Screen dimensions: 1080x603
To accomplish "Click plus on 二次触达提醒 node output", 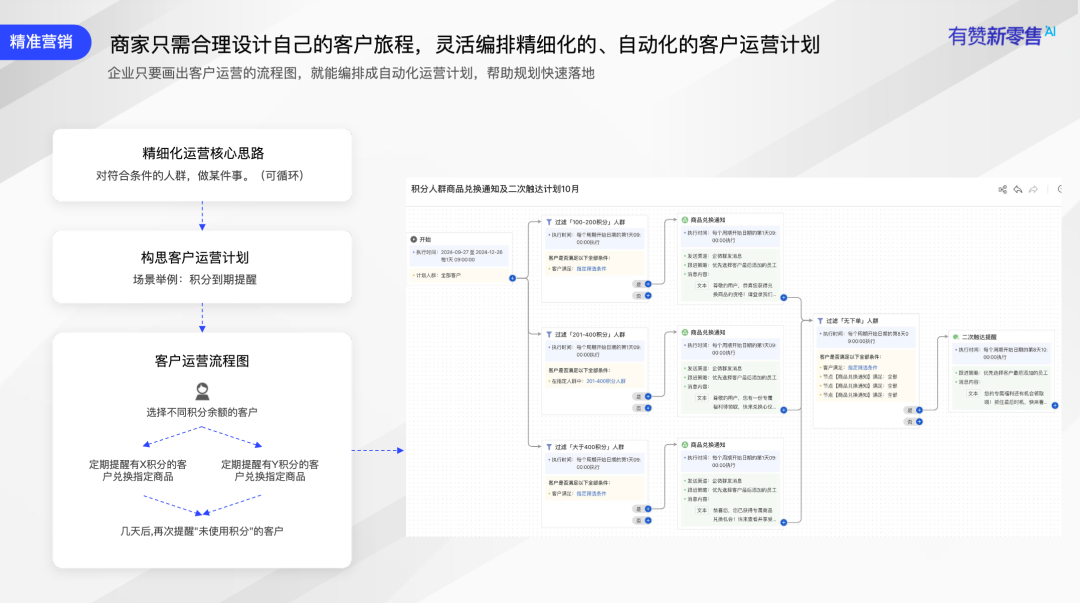I will (1054, 405).
